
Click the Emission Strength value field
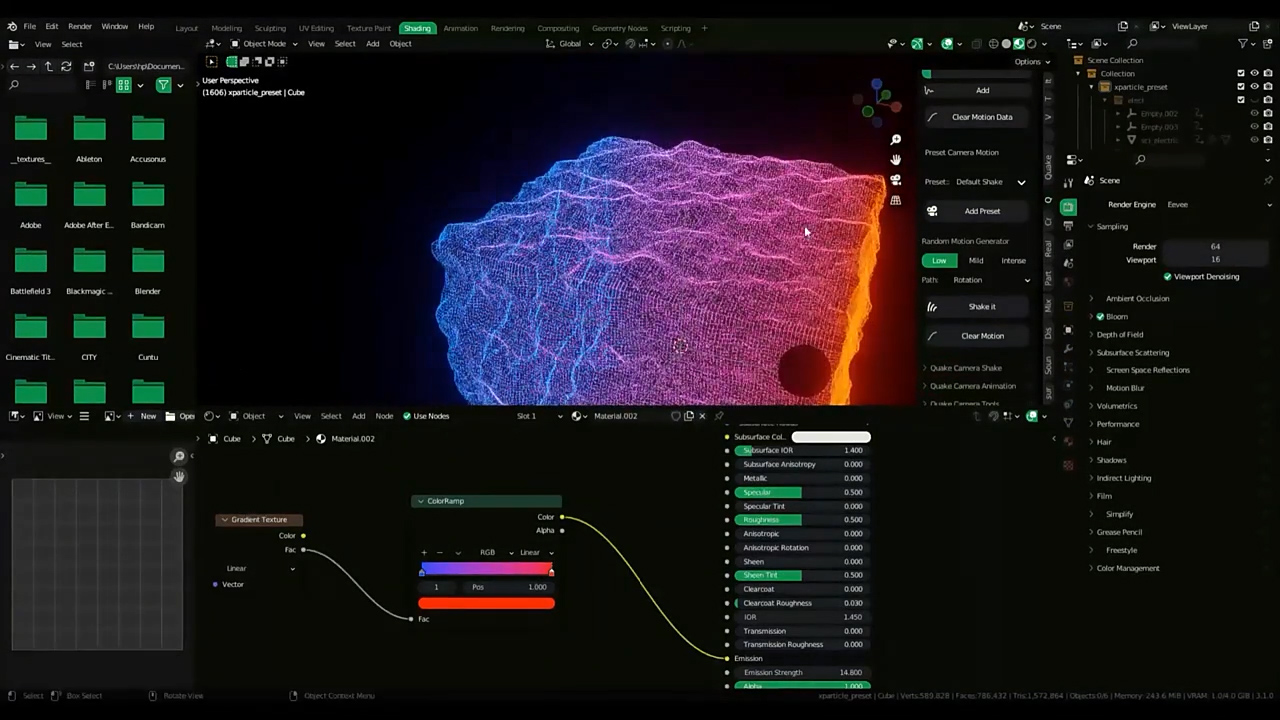[x=801, y=673]
